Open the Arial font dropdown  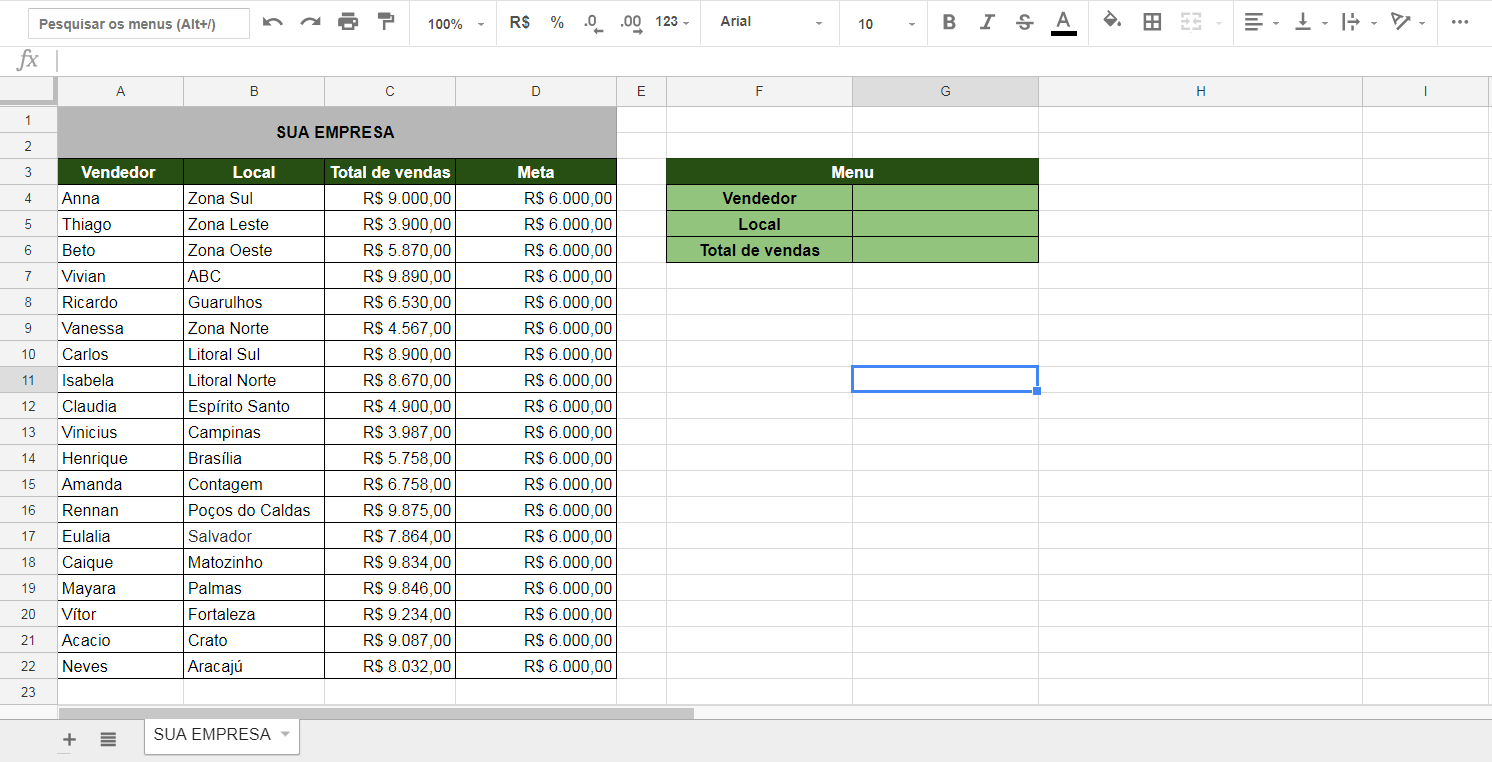tap(771, 22)
